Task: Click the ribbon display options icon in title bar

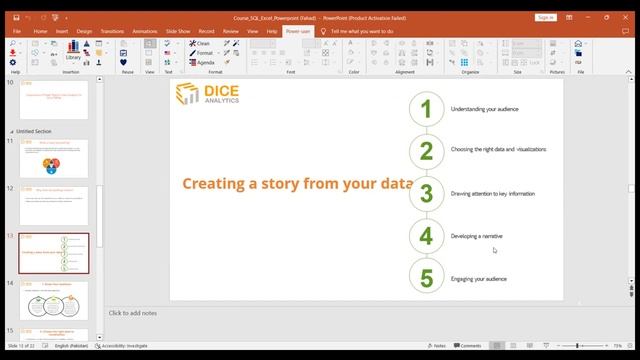Action: click(x=569, y=18)
